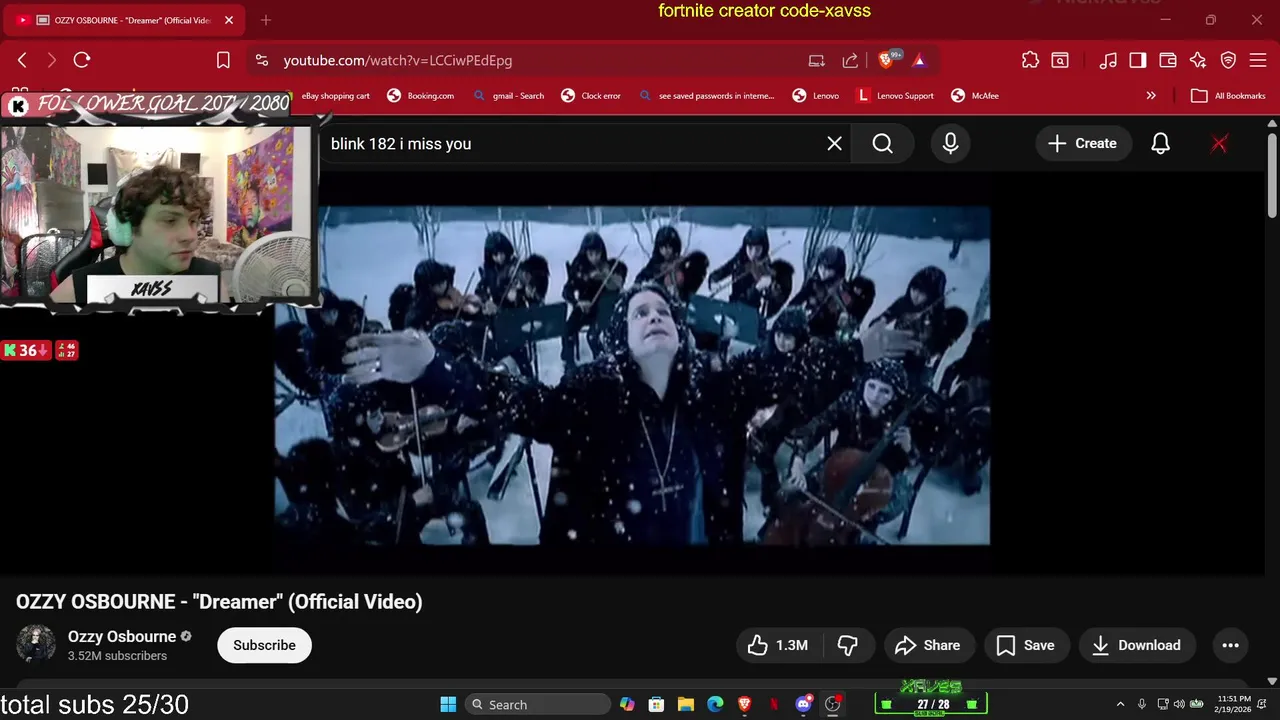The width and height of the screenshot is (1280, 720).
Task: Show hidden system tray icons chevron
Action: pyautogui.click(x=1120, y=704)
